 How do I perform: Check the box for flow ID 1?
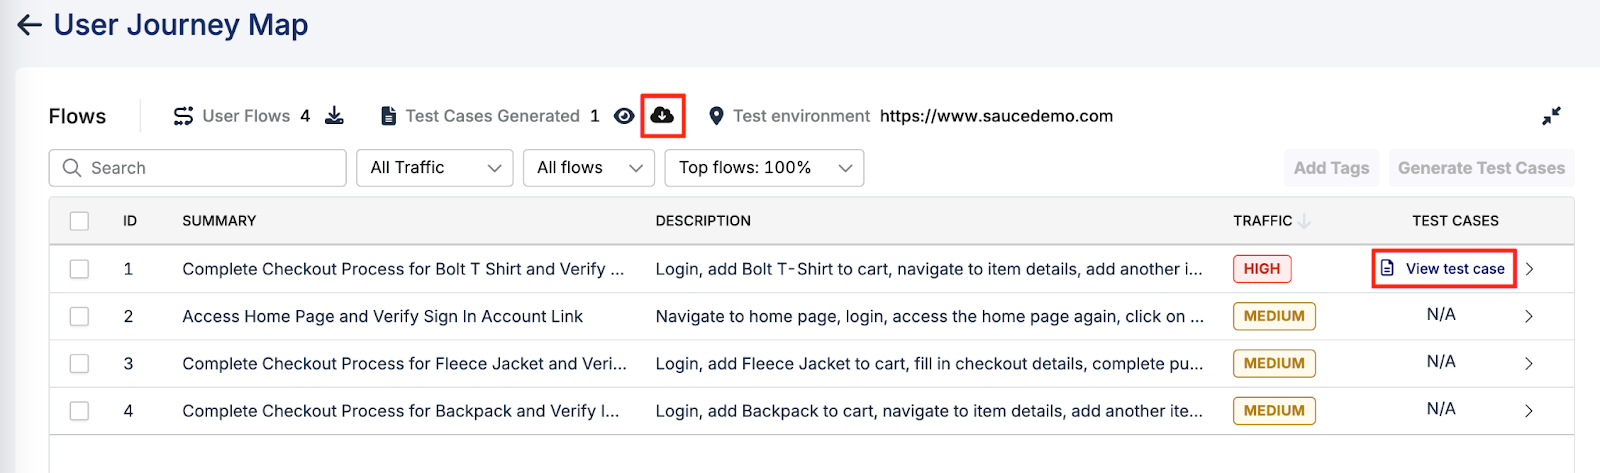click(x=80, y=269)
